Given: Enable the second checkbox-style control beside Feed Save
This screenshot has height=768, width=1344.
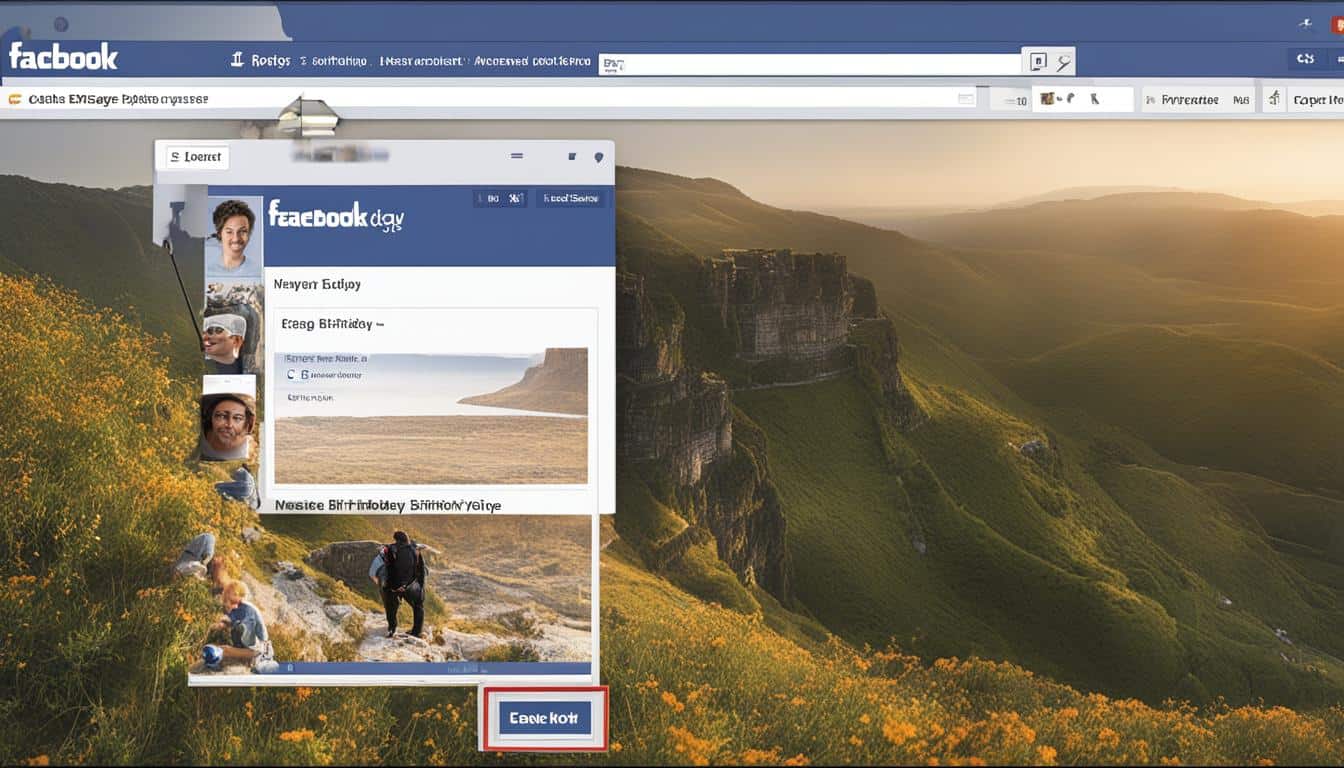Looking at the screenshot, I should pyautogui.click(x=515, y=197).
